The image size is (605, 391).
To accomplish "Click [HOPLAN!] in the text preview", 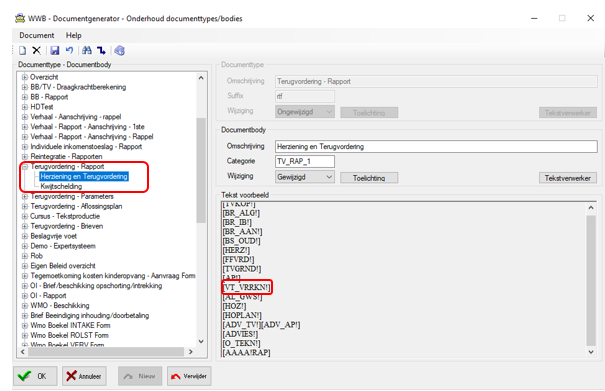I will pyautogui.click(x=242, y=315).
